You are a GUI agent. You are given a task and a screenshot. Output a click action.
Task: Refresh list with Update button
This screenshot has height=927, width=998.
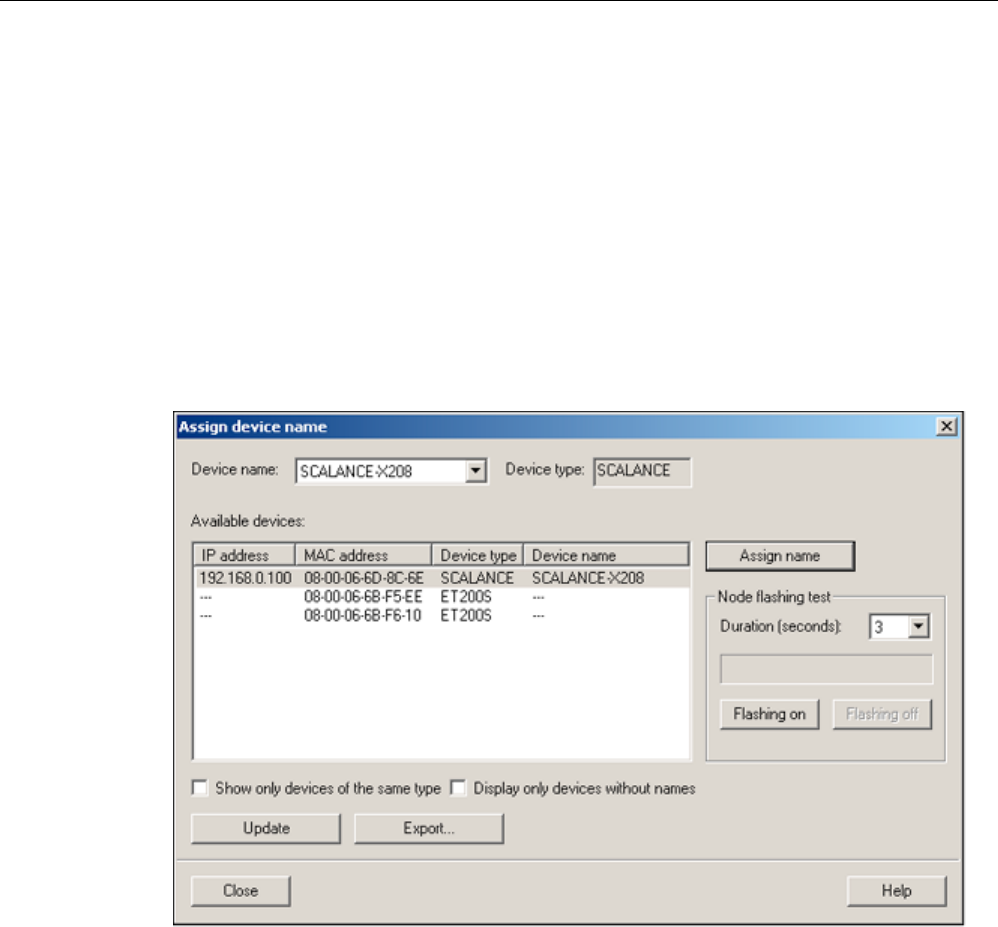pos(266,828)
